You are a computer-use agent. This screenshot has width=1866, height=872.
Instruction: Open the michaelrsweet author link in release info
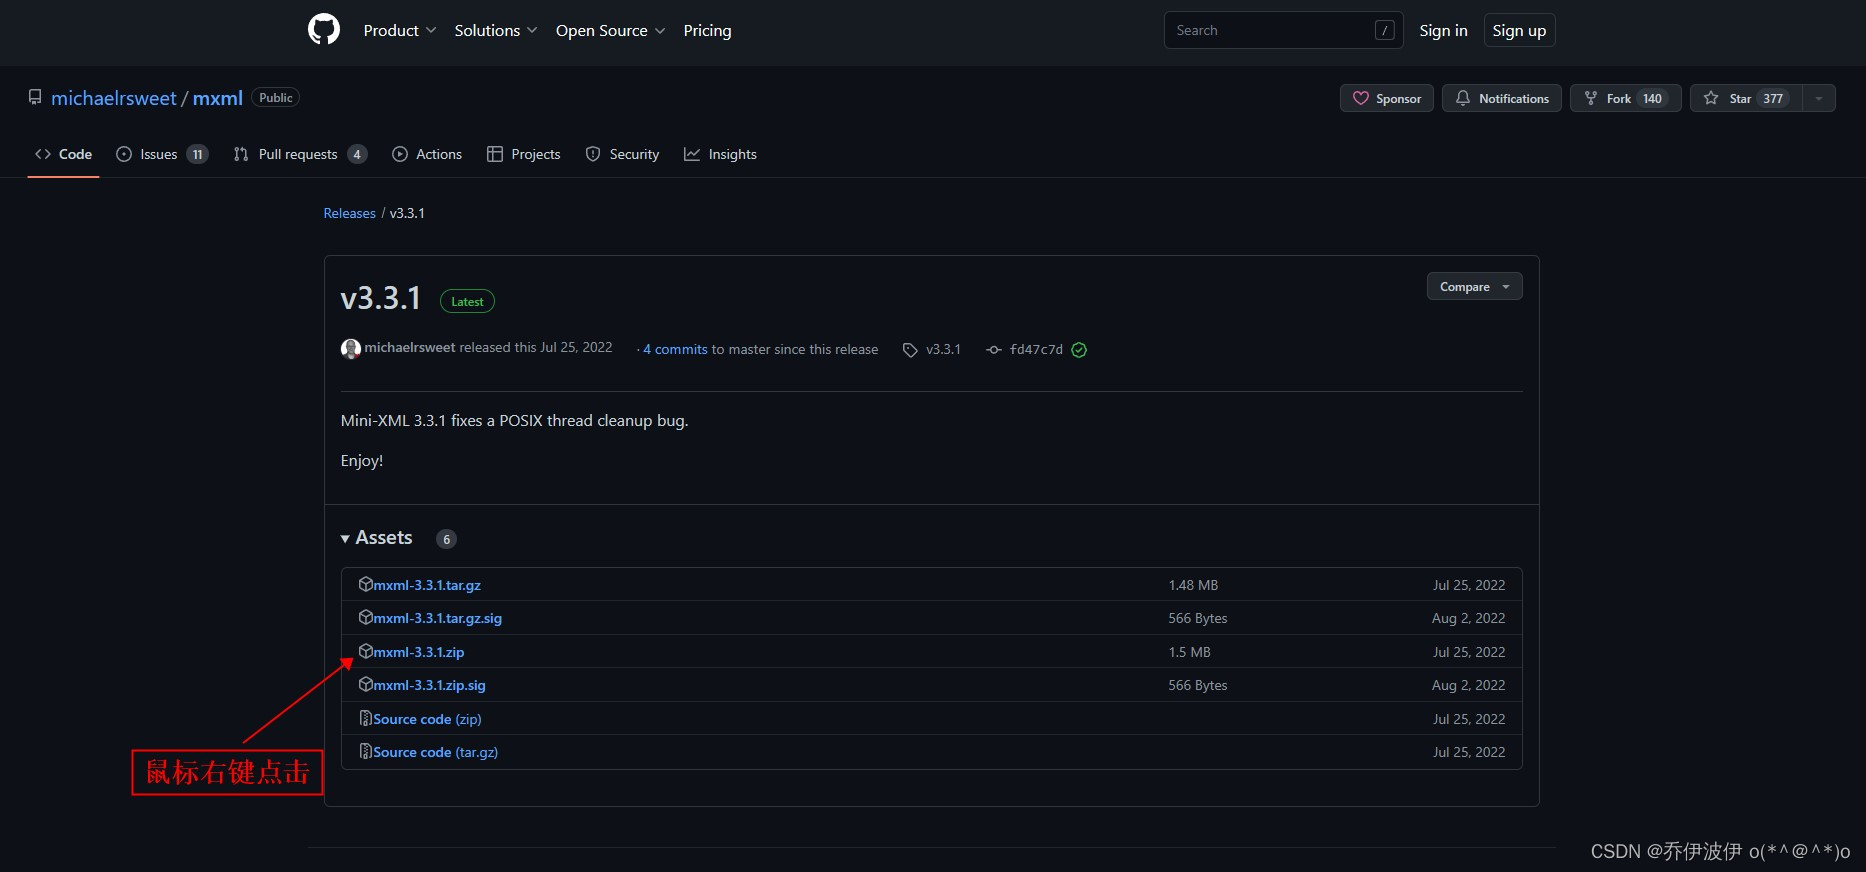click(410, 347)
